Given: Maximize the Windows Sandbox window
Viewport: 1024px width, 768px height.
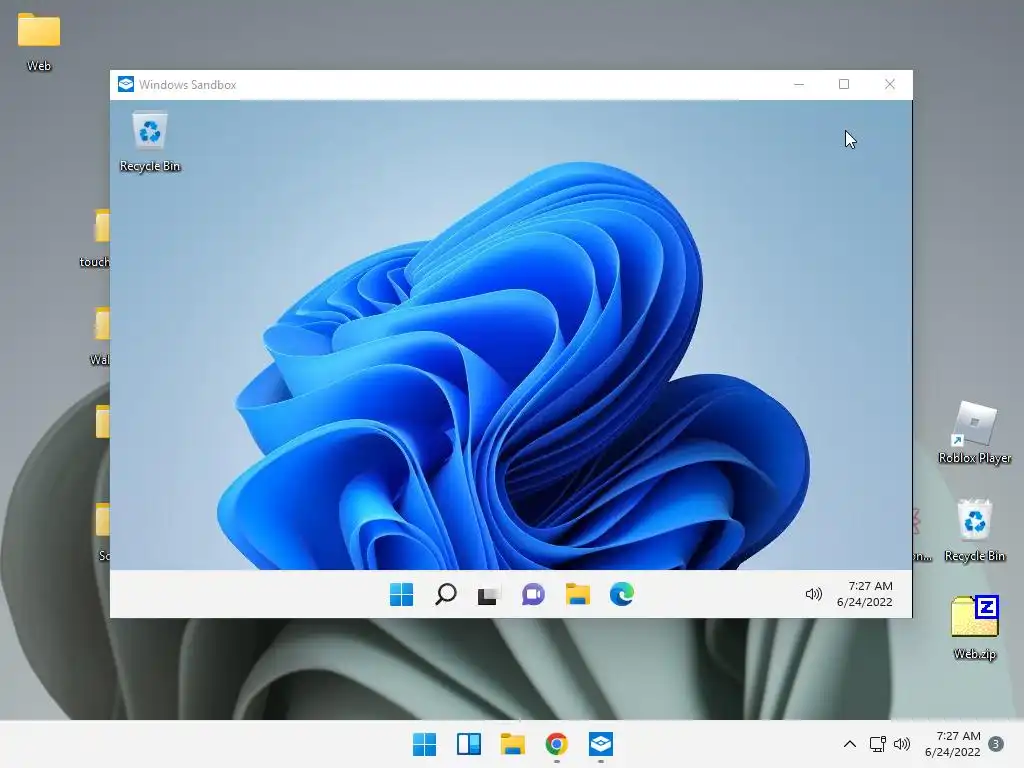Looking at the screenshot, I should pos(844,84).
